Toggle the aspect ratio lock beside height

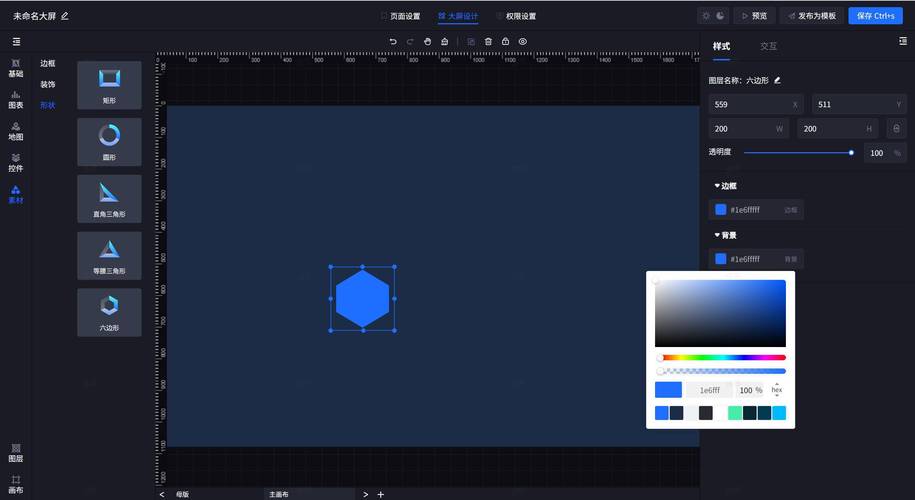click(x=896, y=128)
